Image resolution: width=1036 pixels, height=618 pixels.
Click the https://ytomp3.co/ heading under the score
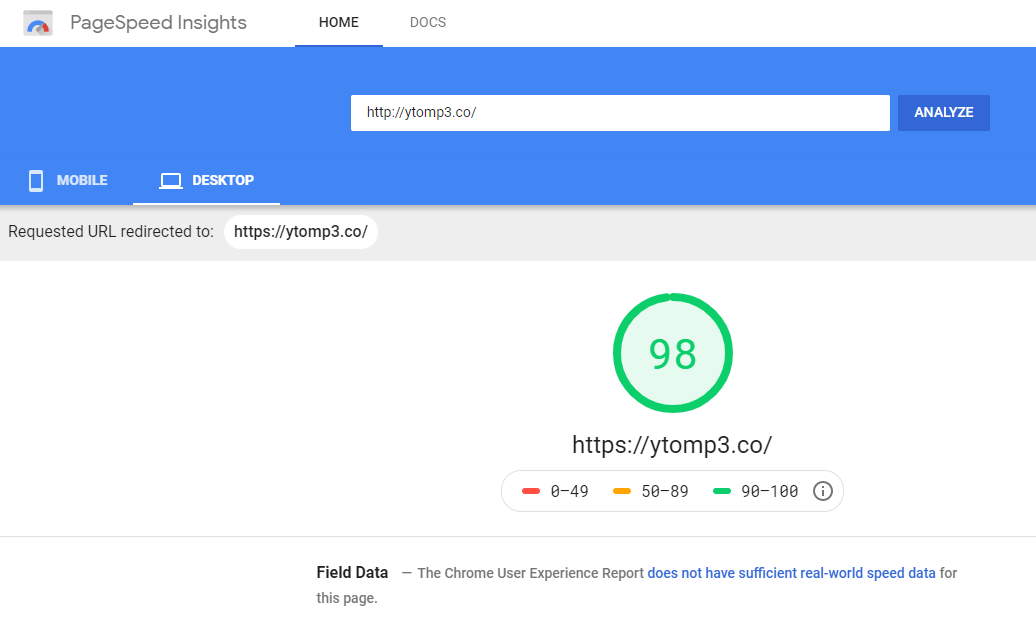pyautogui.click(x=672, y=445)
